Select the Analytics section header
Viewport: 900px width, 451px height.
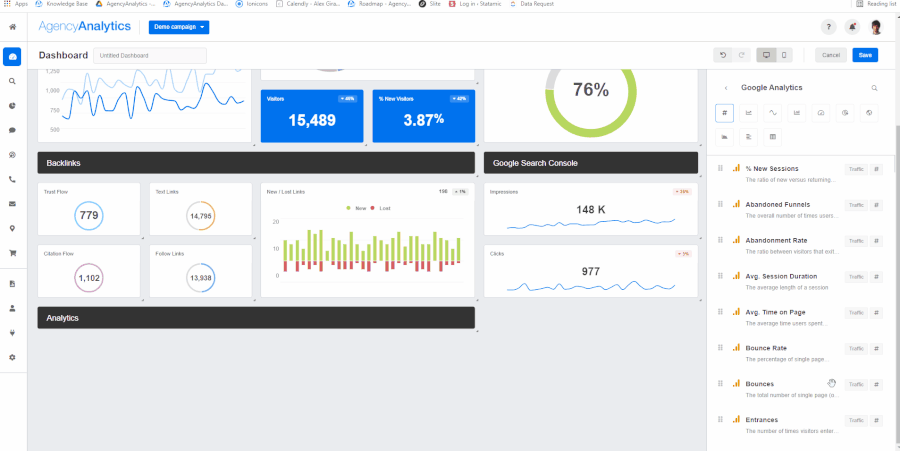point(256,317)
